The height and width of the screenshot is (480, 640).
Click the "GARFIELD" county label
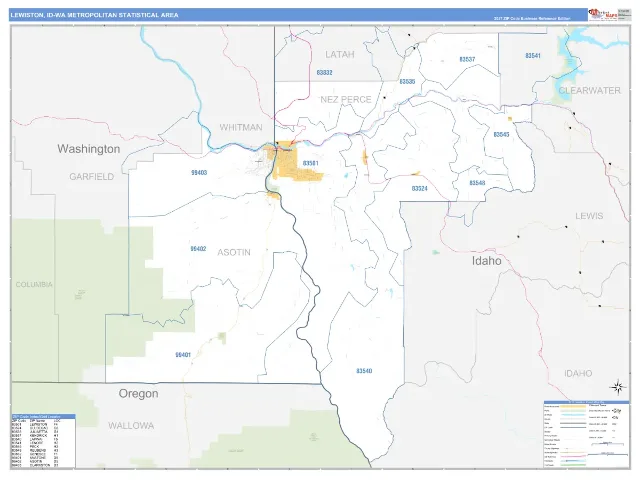coord(91,177)
